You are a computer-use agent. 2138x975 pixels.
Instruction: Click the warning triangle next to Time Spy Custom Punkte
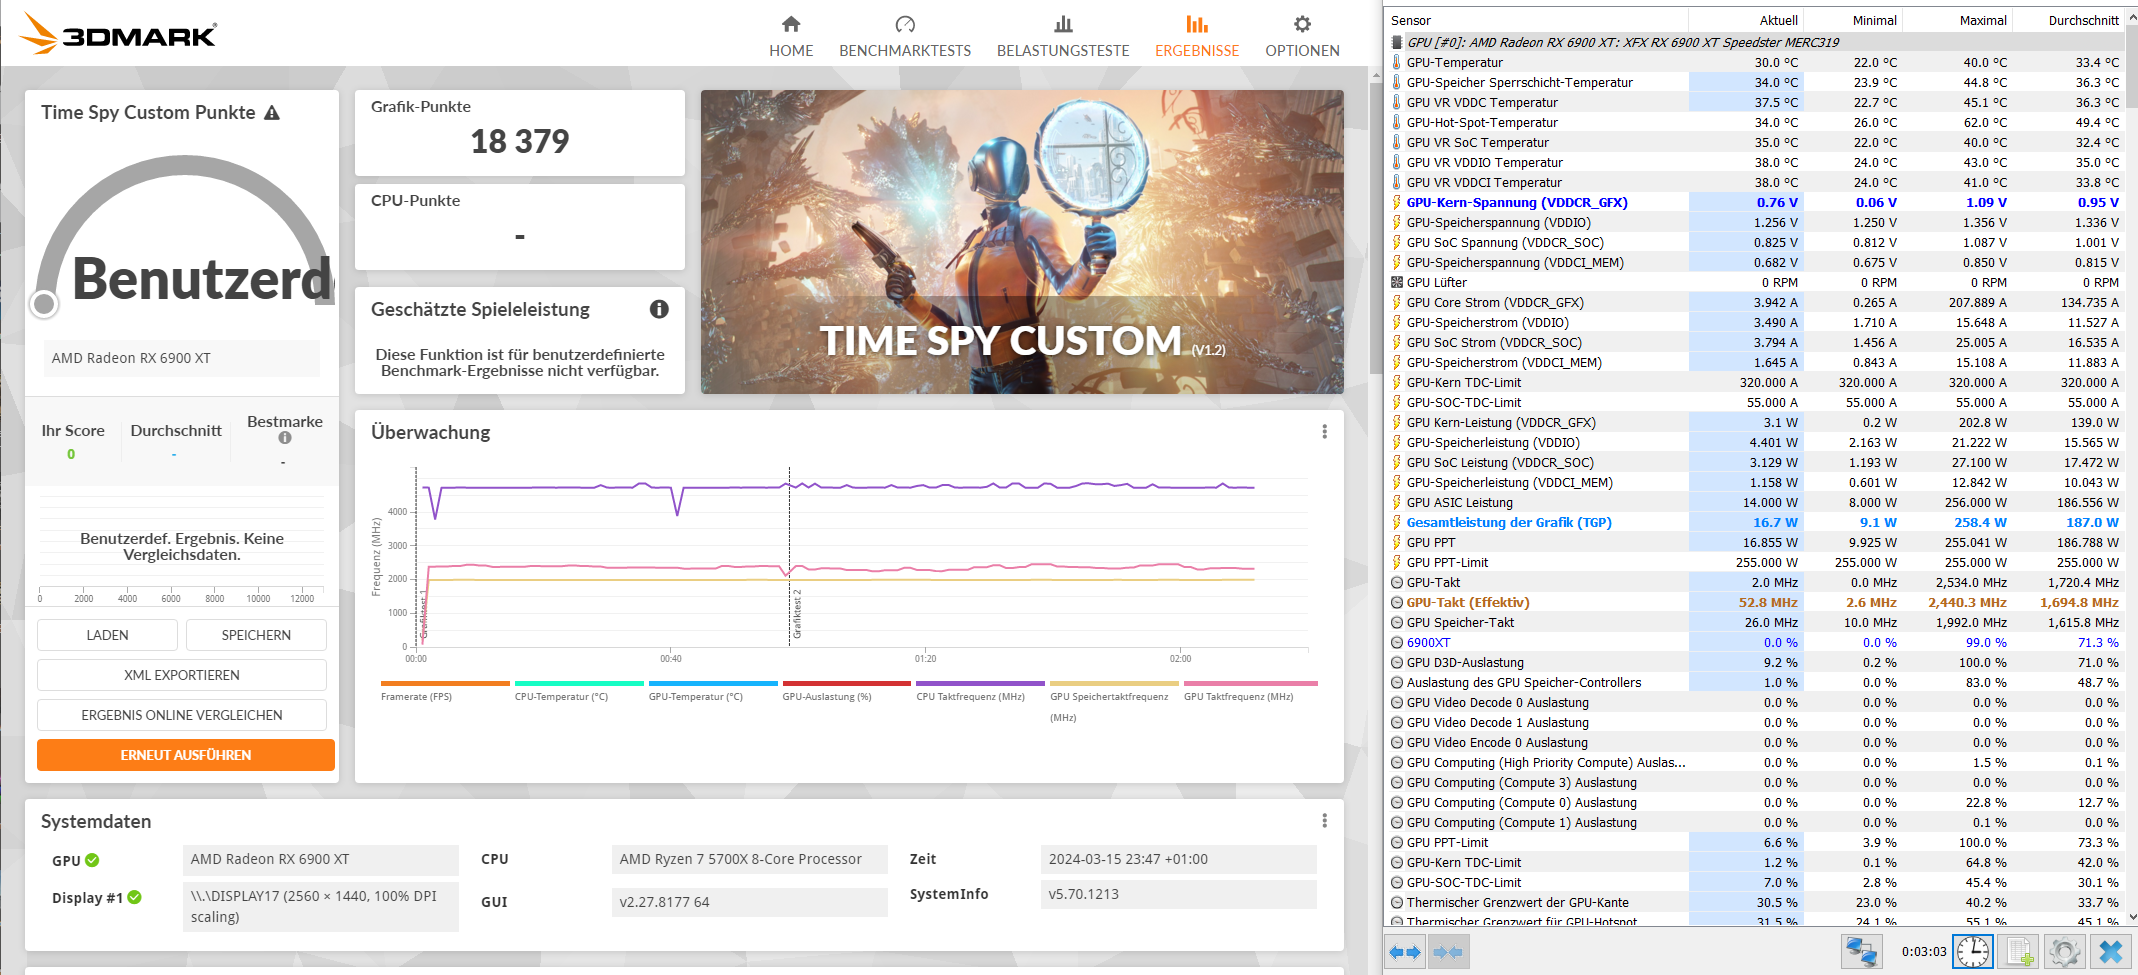click(x=272, y=113)
